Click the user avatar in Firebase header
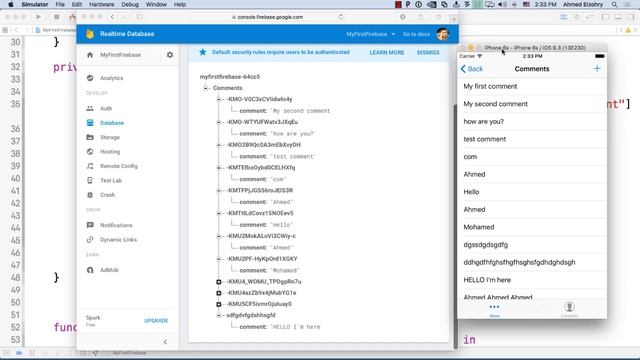Image resolution: width=640 pixels, height=360 pixels. pos(443,34)
